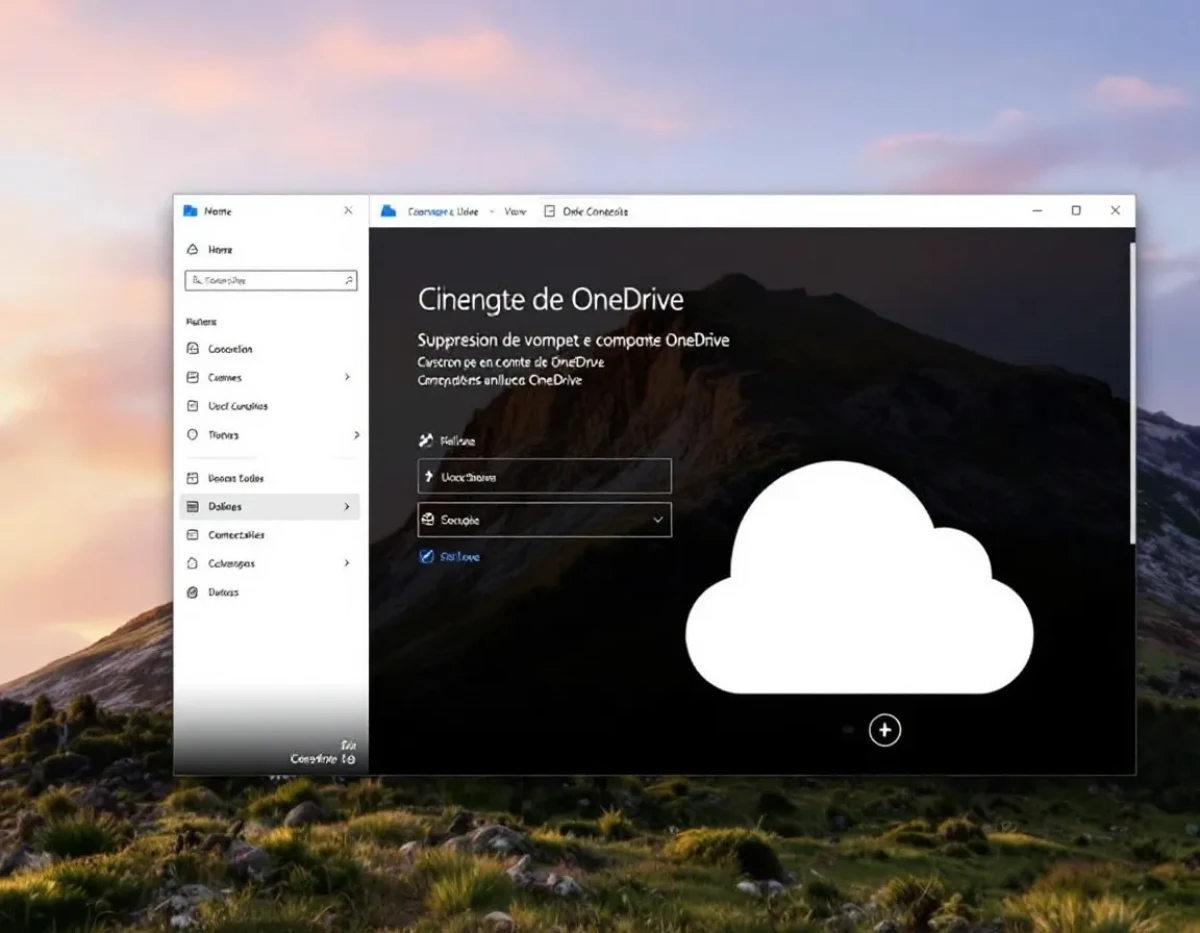
Task: Click the outlined button with the arrow icon
Action: [x=544, y=476]
